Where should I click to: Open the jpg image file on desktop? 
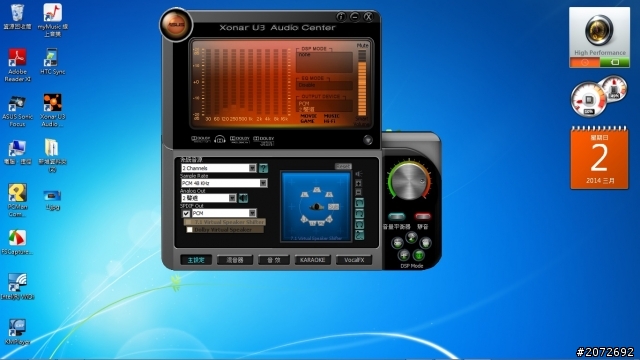pyautogui.click(x=53, y=200)
